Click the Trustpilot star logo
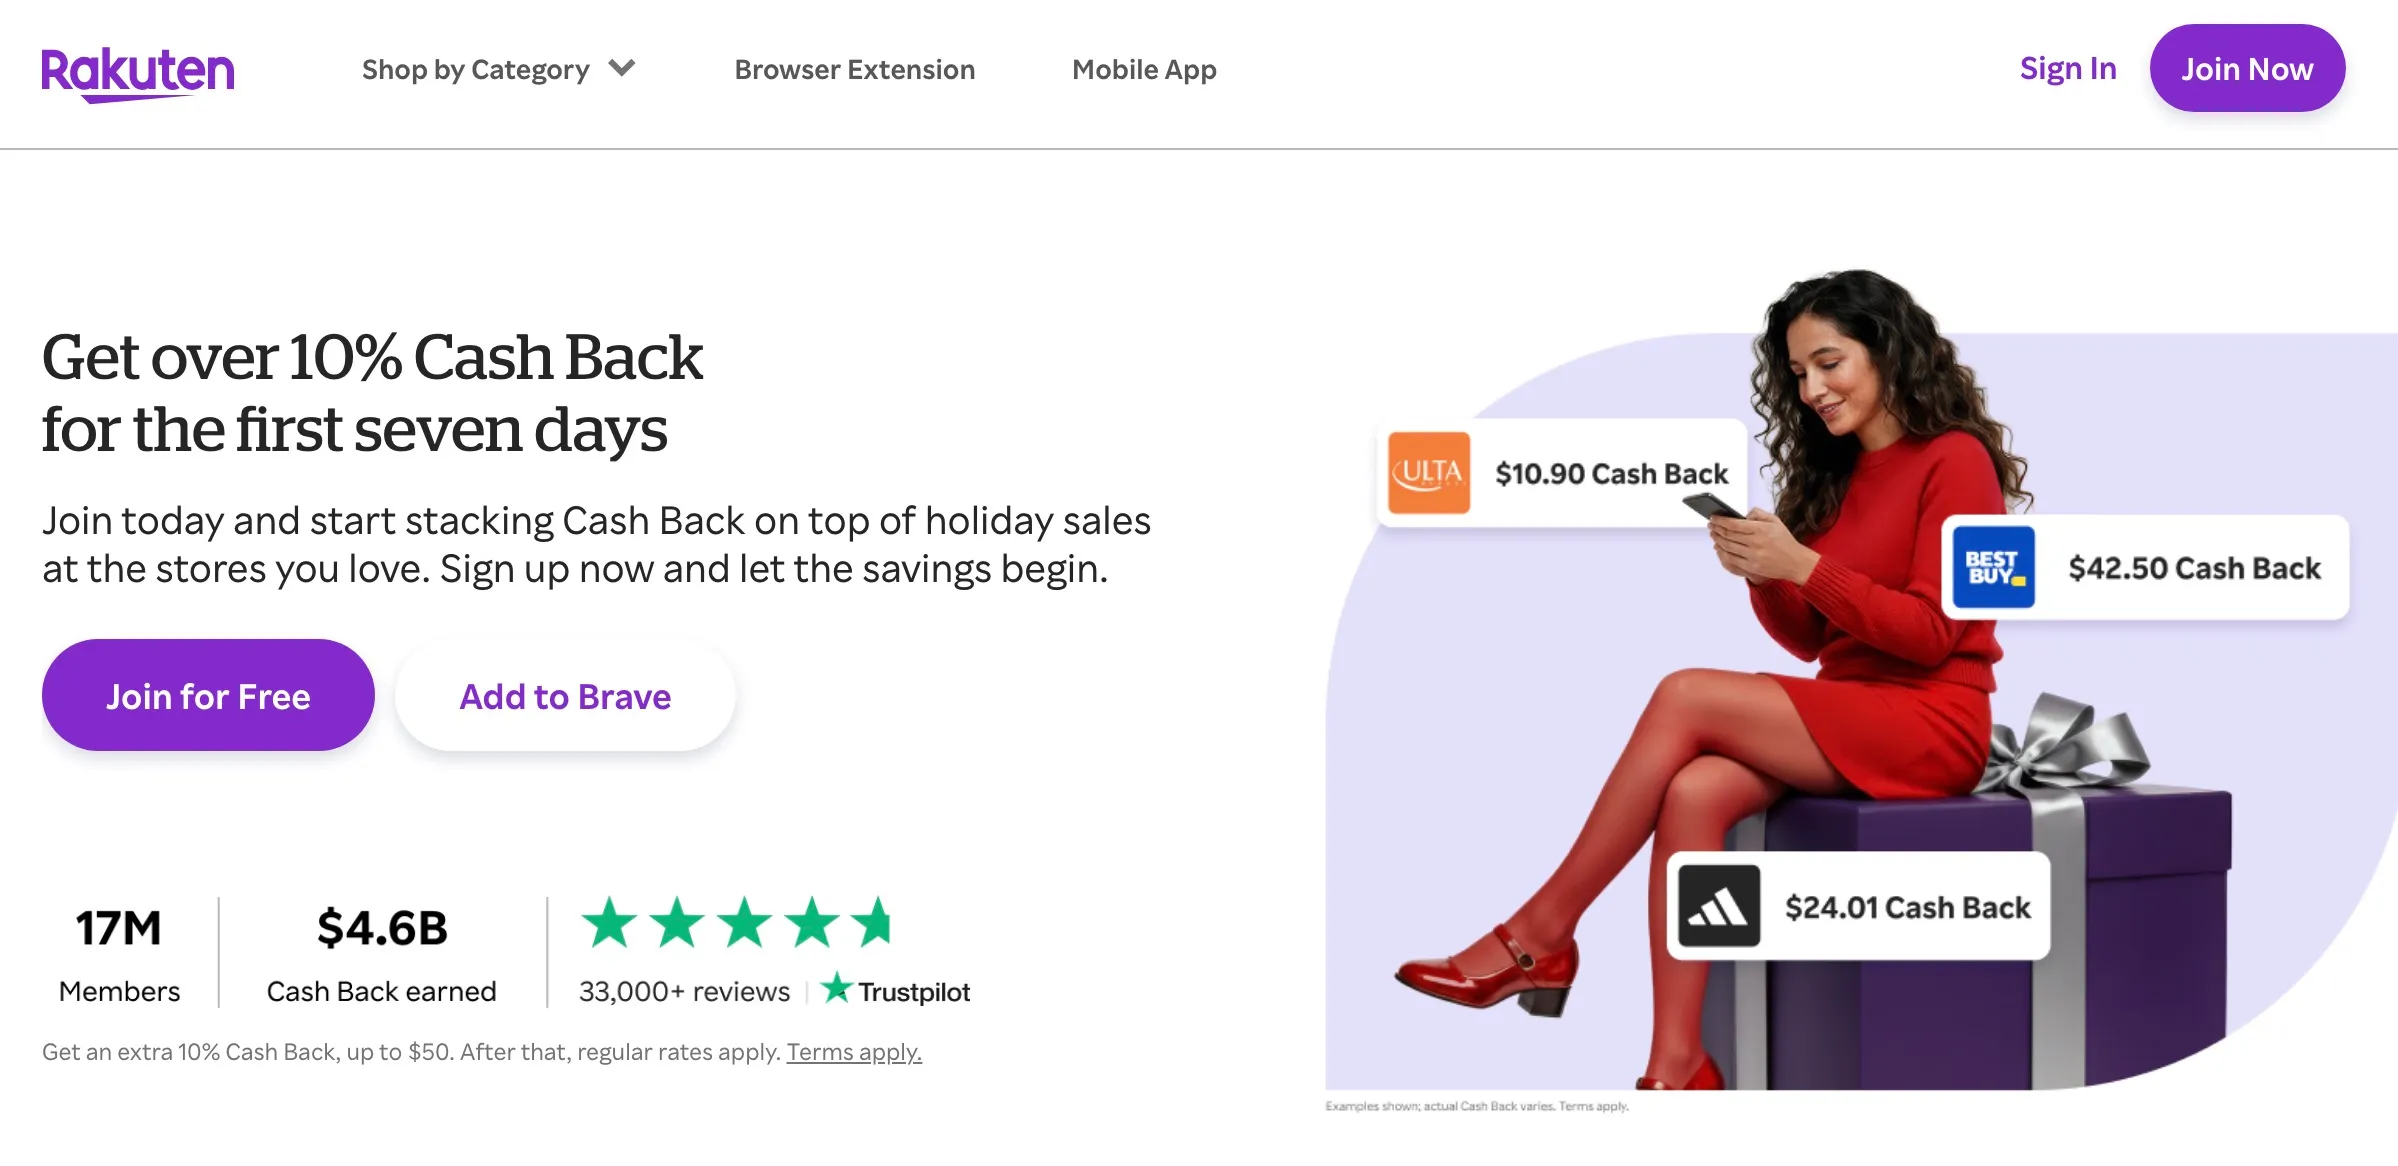The image size is (2398, 1166). click(x=836, y=989)
